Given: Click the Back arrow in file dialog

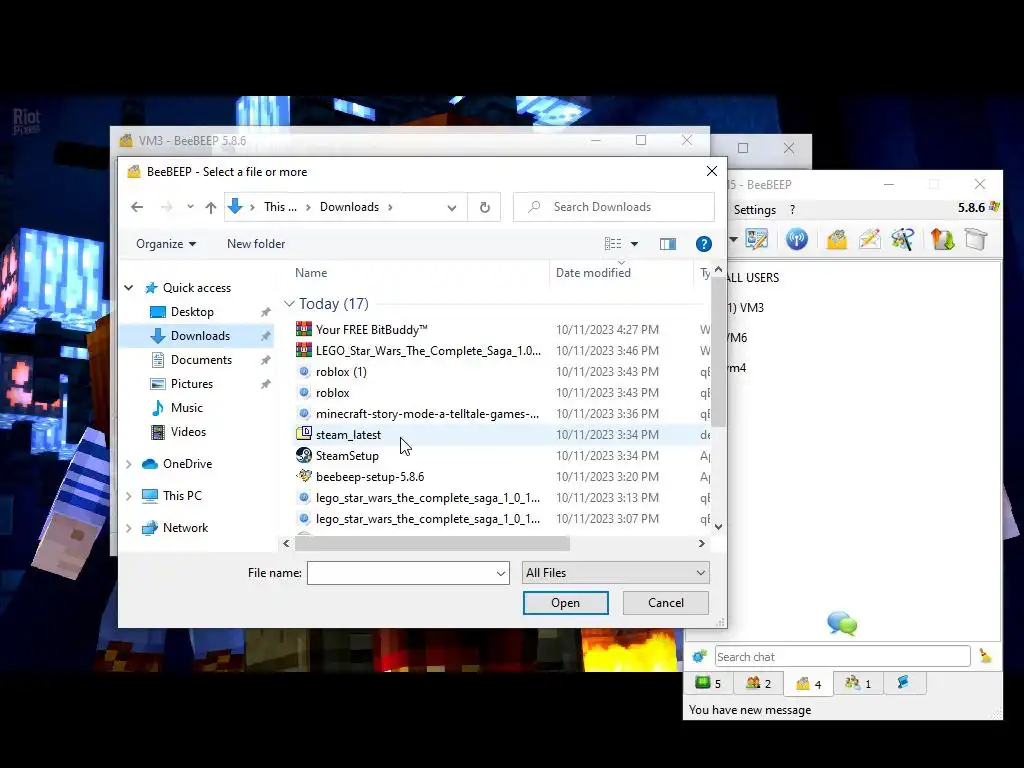Looking at the screenshot, I should tap(136, 207).
